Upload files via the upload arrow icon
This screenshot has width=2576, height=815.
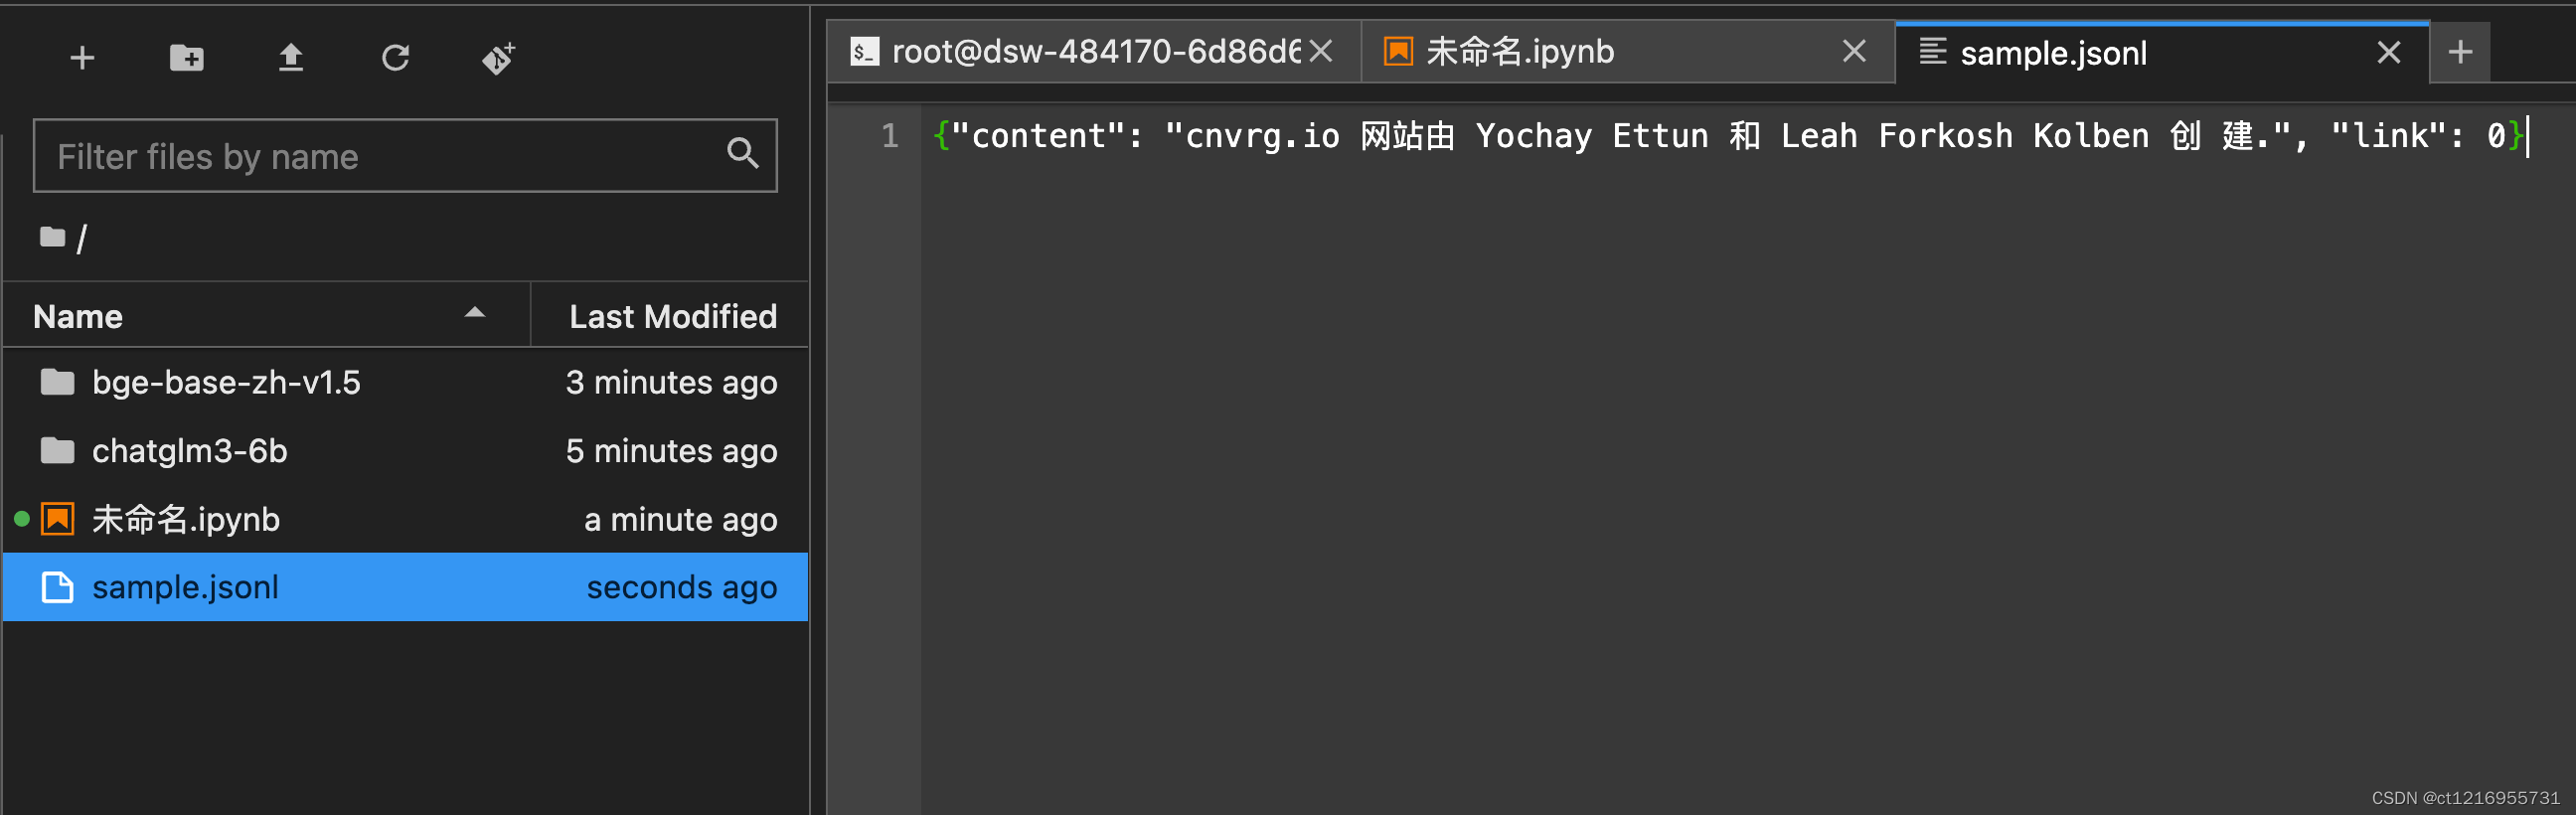point(291,57)
